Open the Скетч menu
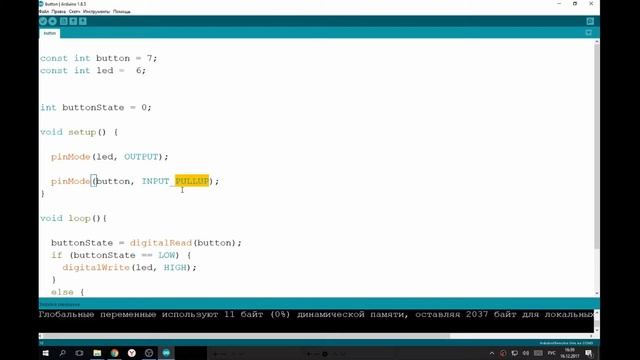 click(74, 12)
